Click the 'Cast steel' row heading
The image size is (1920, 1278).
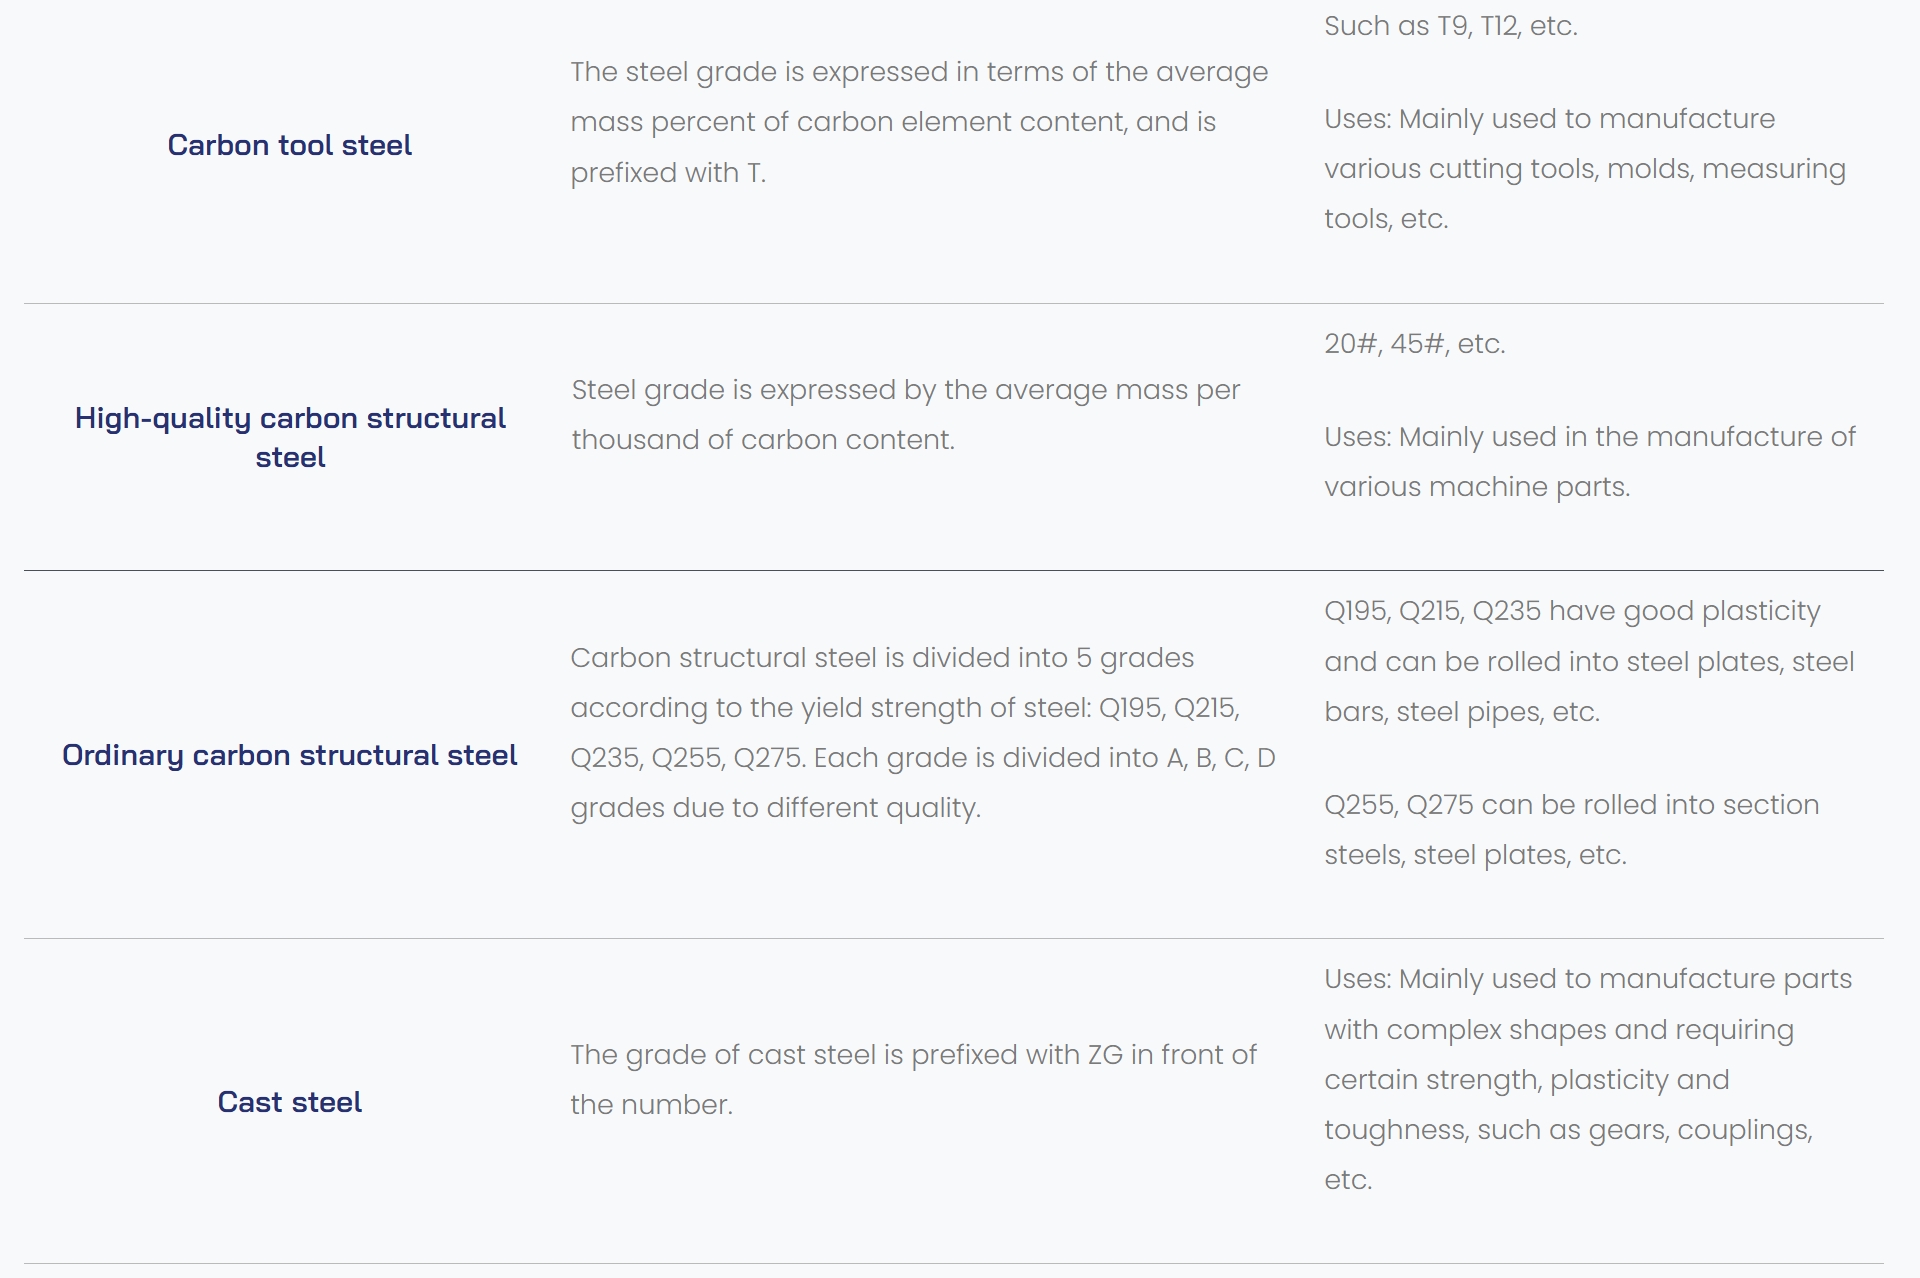[289, 1102]
